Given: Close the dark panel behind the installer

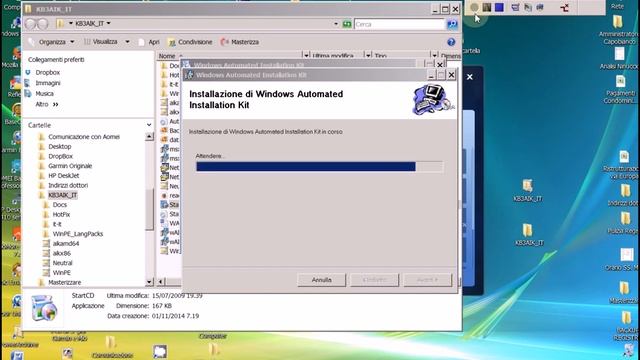Looking at the screenshot, I should pos(470,77).
